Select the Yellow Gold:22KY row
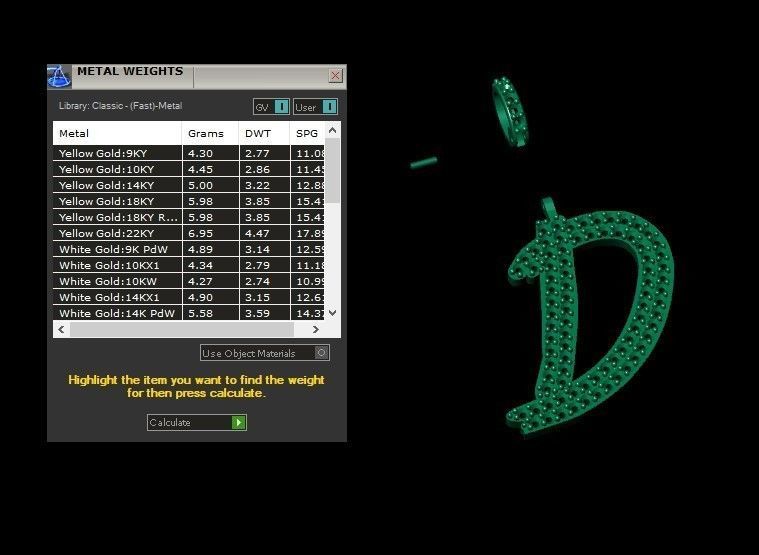This screenshot has width=759, height=555. click(x=189, y=233)
